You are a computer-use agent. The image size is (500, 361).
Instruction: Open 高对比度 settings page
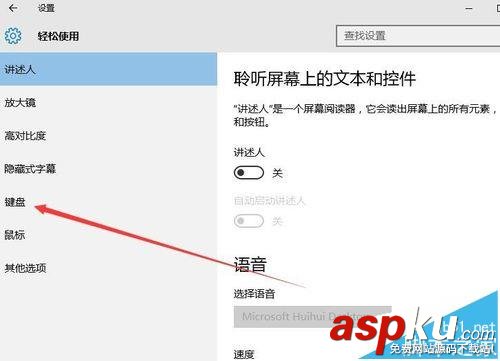point(108,136)
